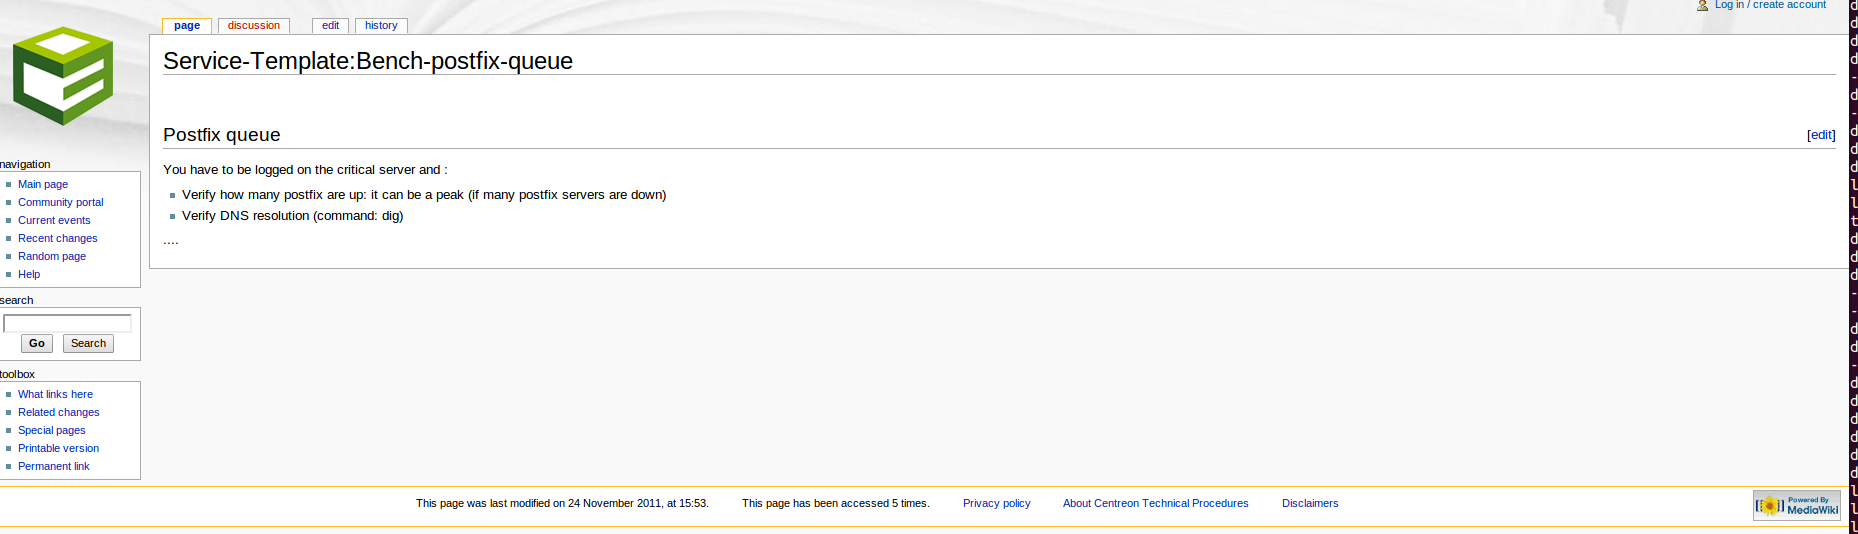Focus the sidebar search text field
This screenshot has width=1858, height=534.
tap(67, 323)
